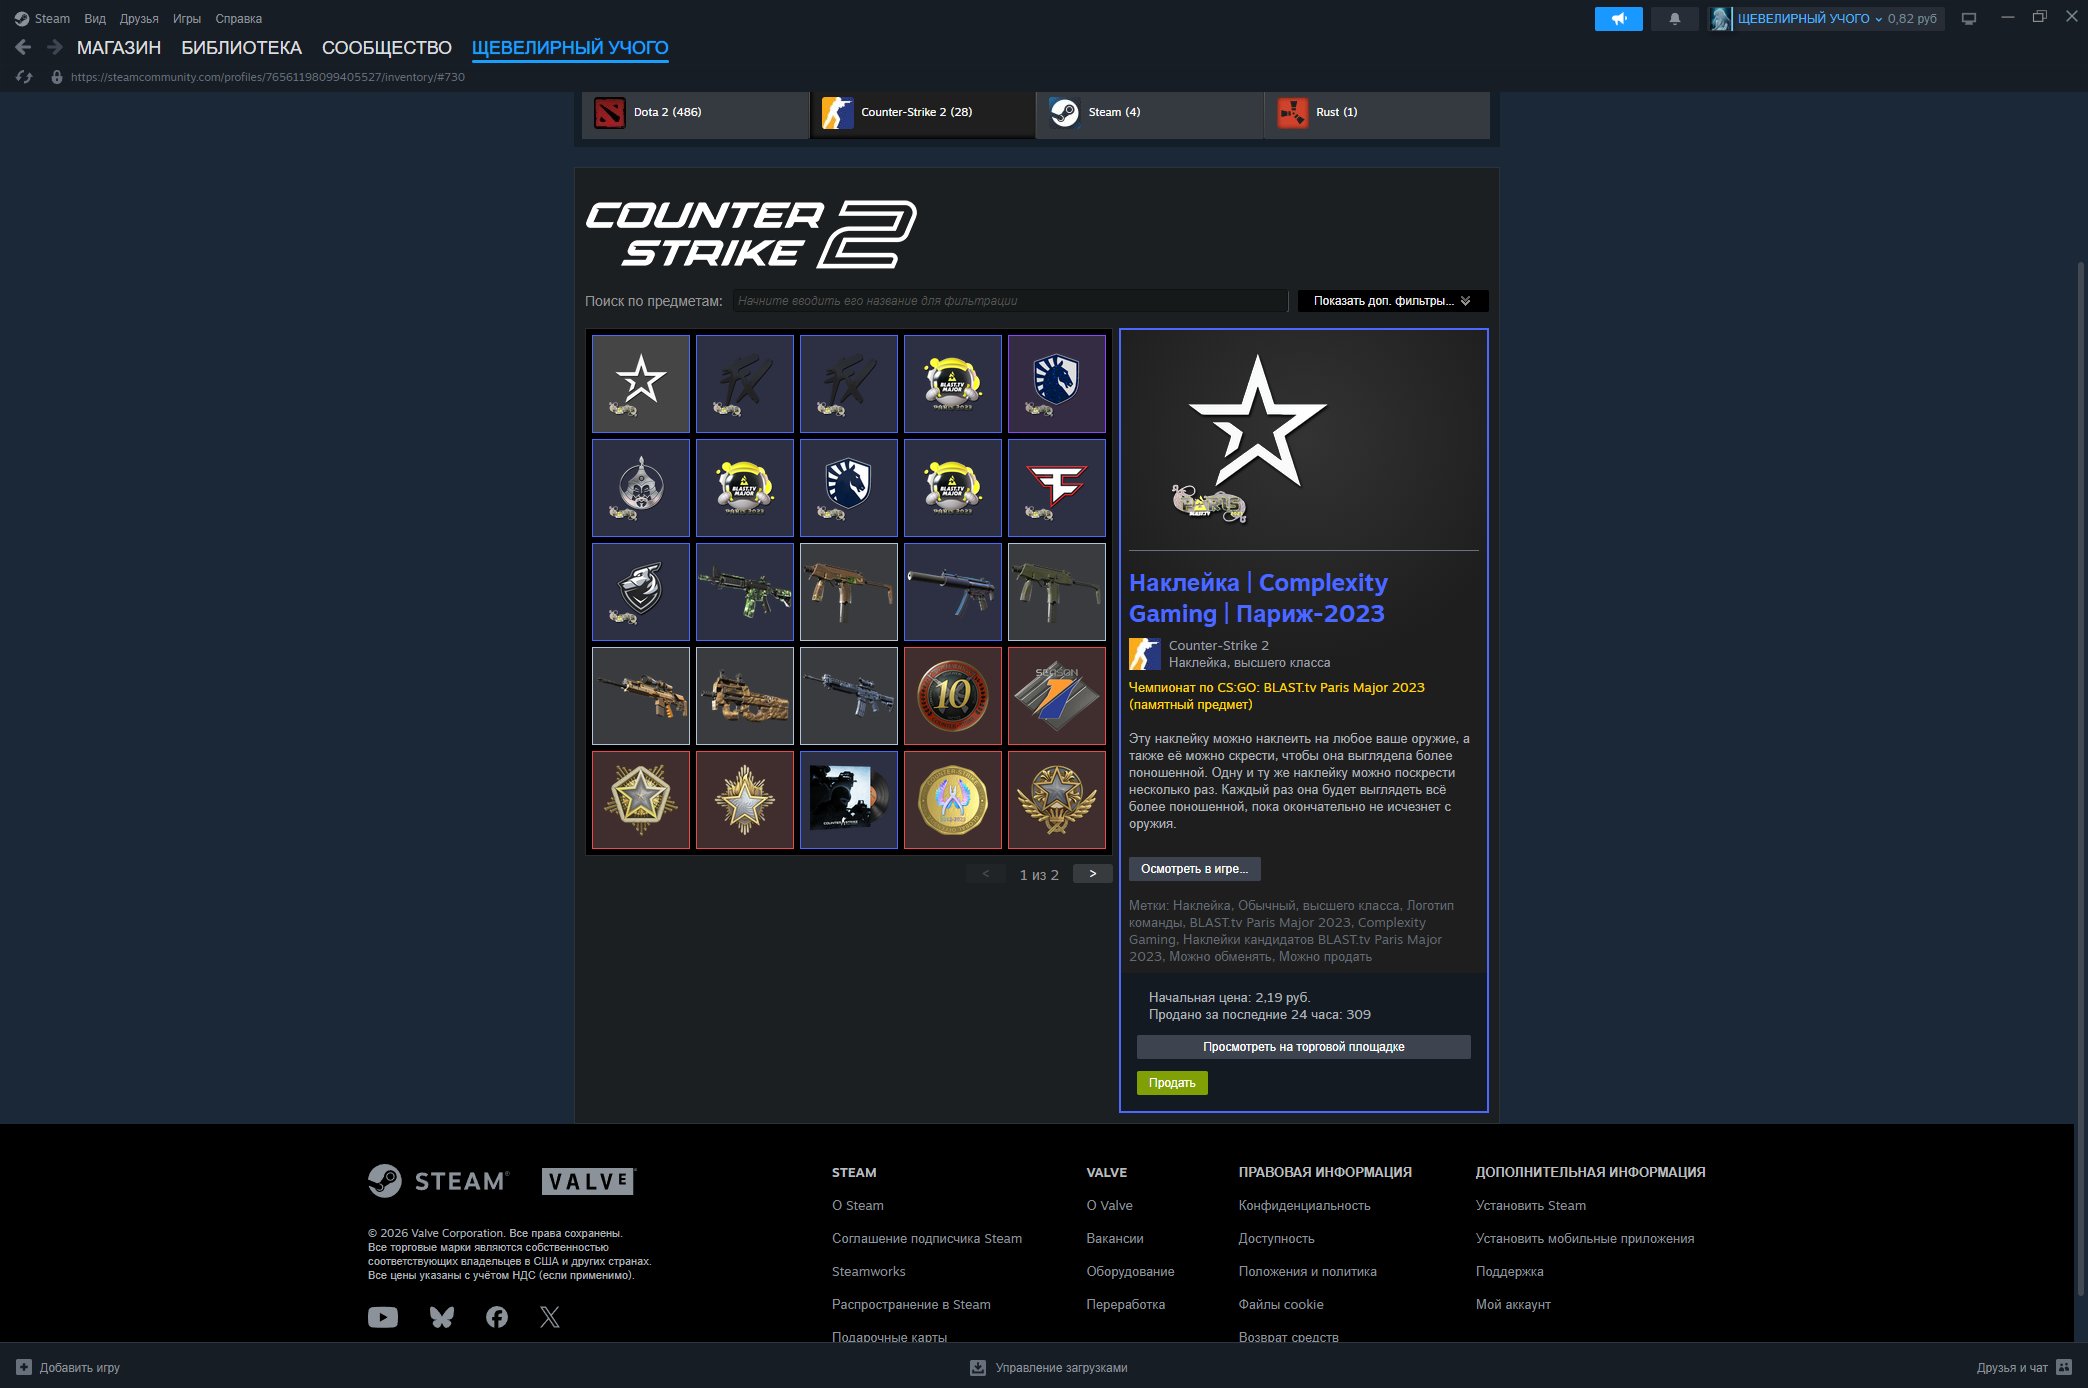2088x1388 pixels.
Task: Open the Steamworks footer link
Action: 869,1271
